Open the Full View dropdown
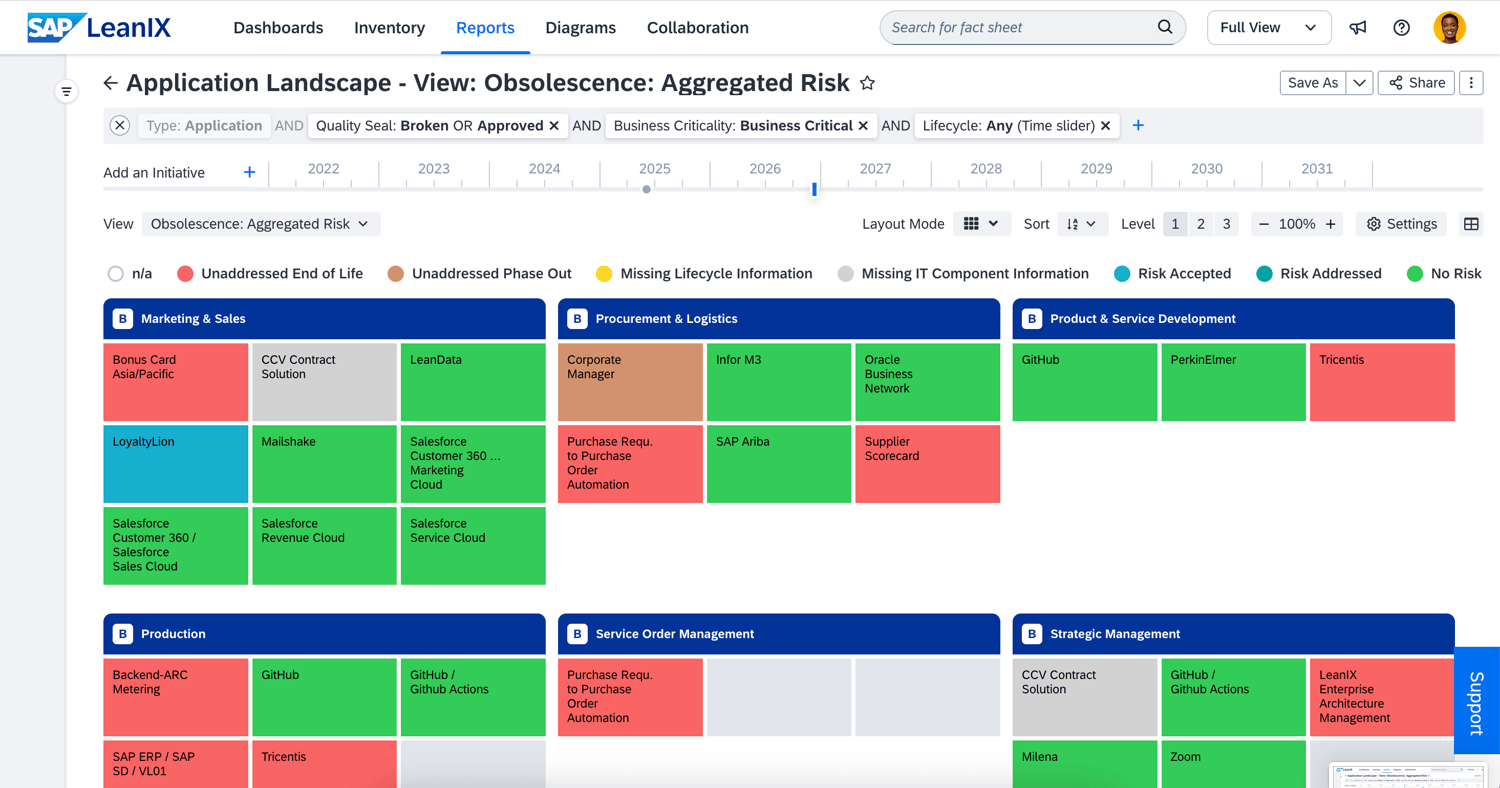The width and height of the screenshot is (1500, 788). (x=1269, y=28)
